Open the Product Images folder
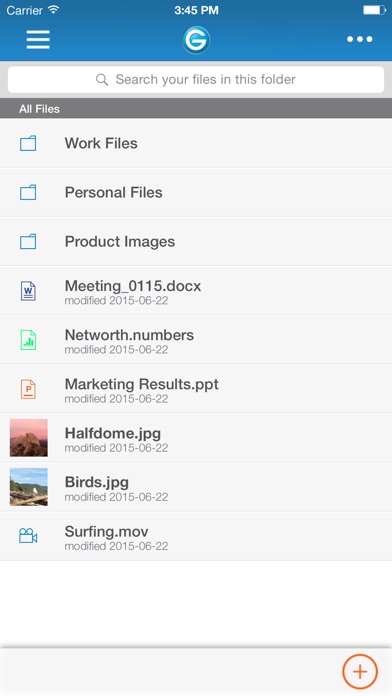The image size is (392, 696). click(x=196, y=241)
